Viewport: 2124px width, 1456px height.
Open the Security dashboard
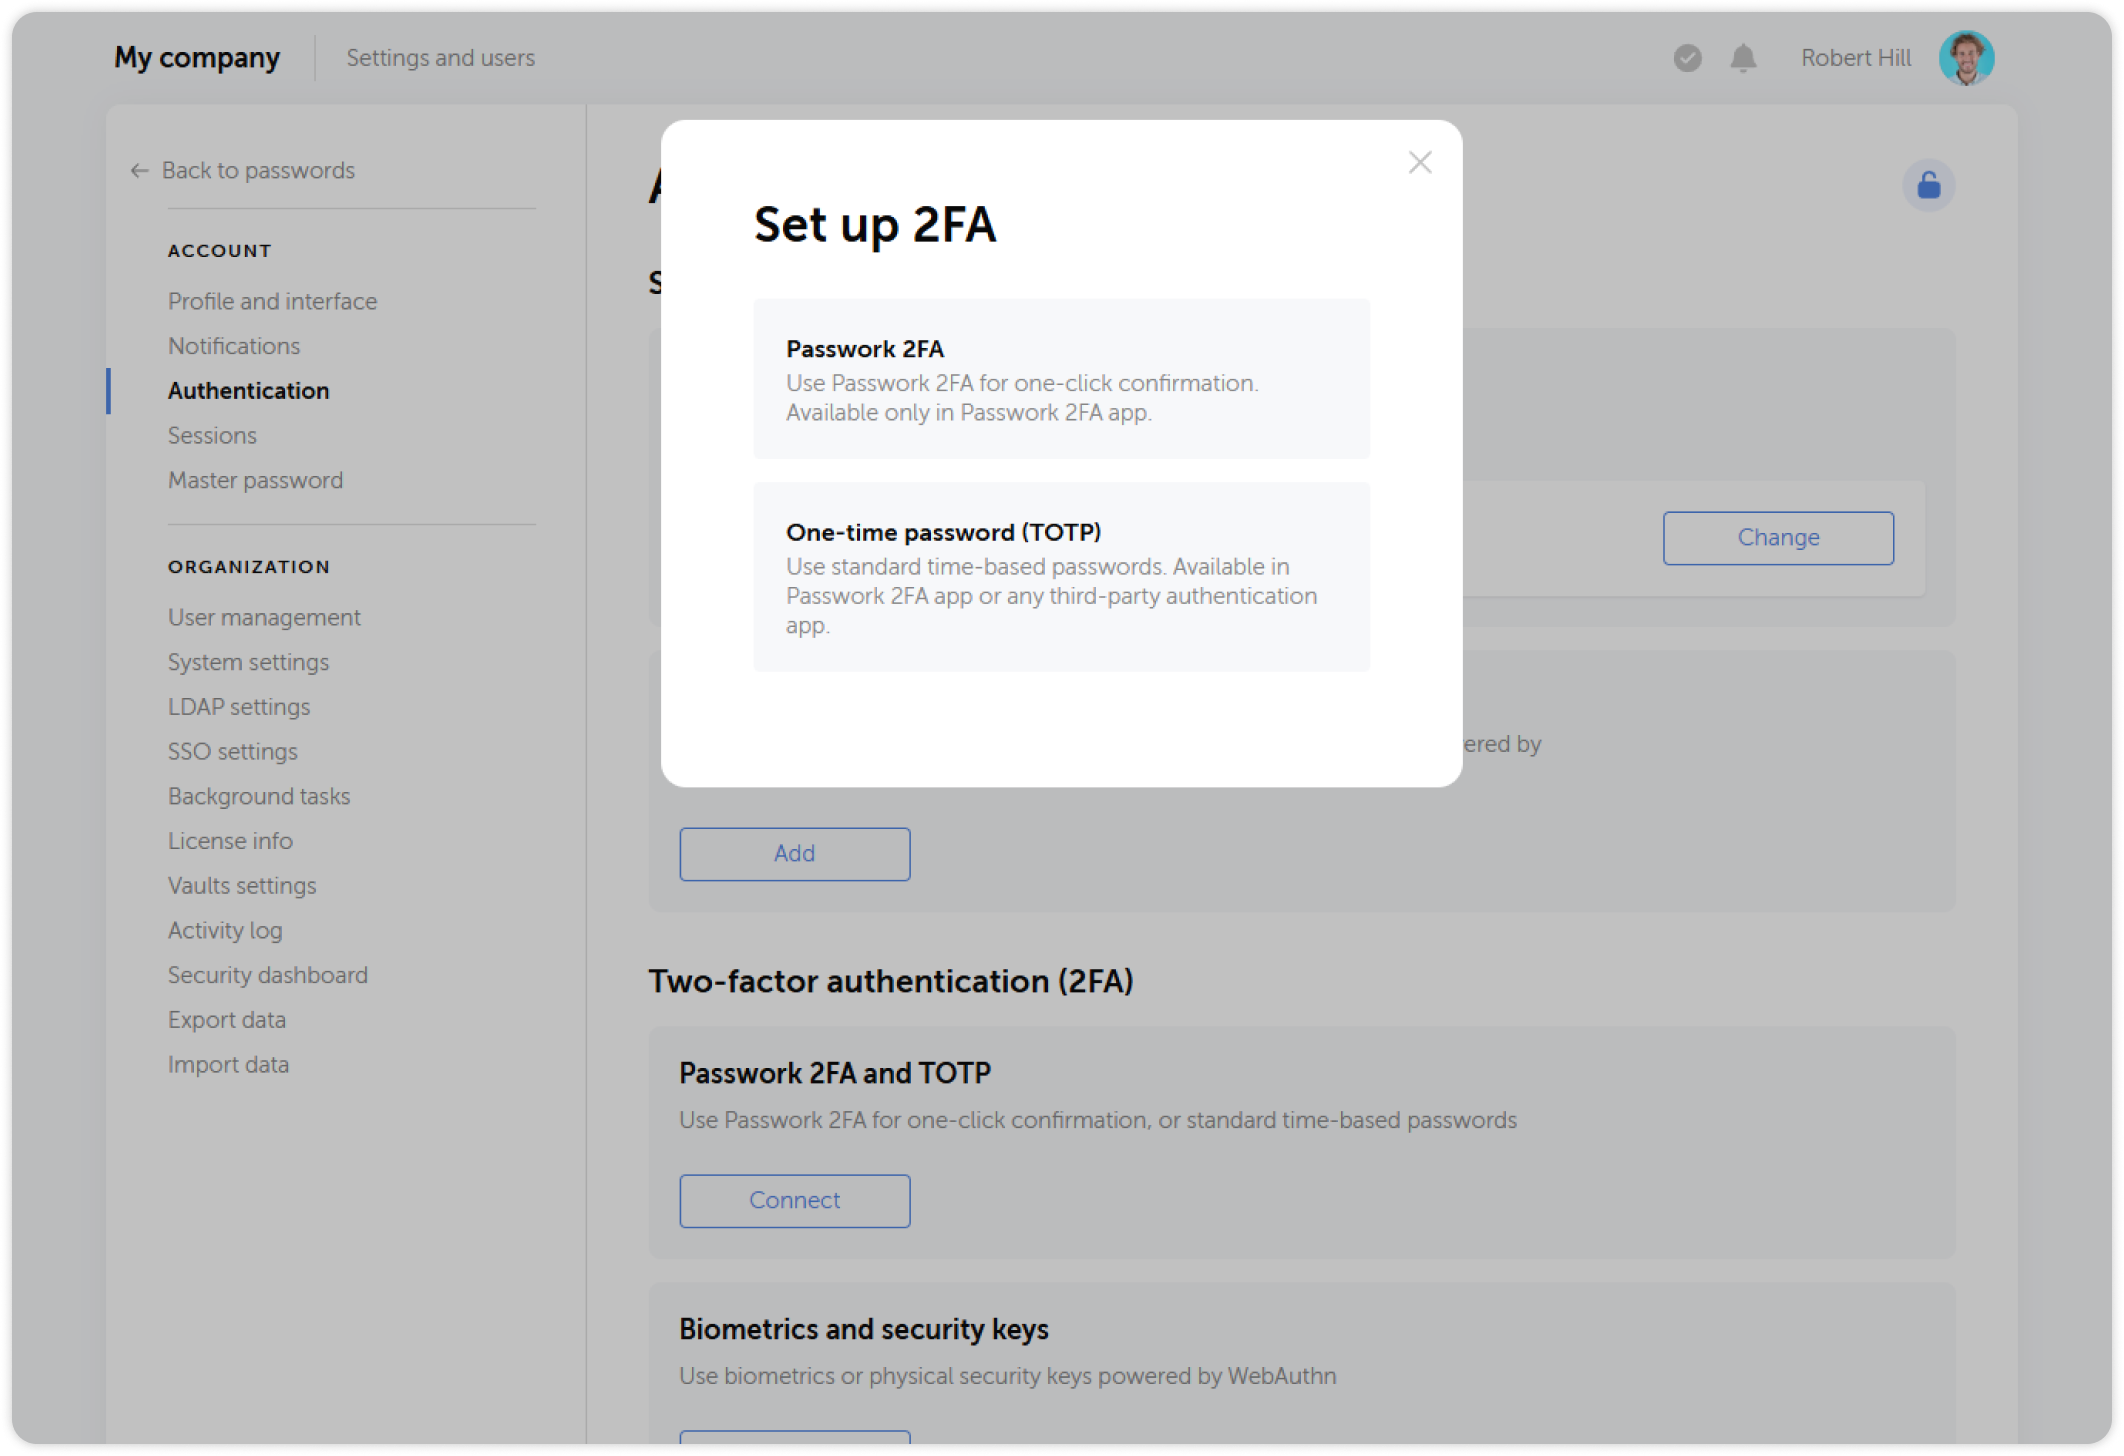[x=268, y=975]
